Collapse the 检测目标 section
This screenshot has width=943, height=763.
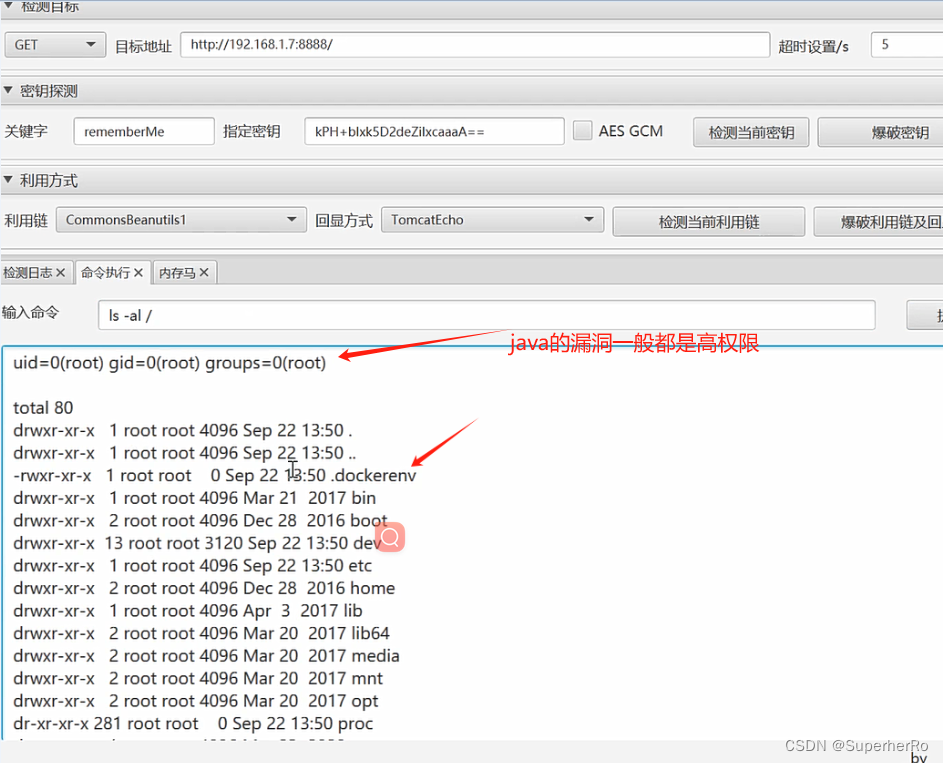coord(8,5)
